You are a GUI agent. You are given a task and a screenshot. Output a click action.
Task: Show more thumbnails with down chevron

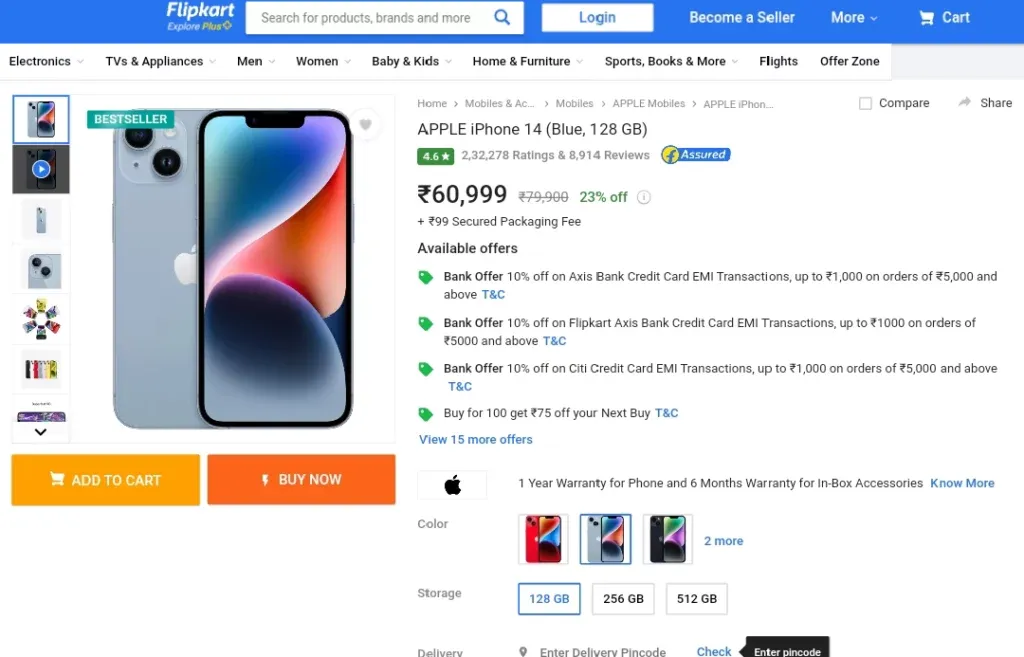coord(40,432)
